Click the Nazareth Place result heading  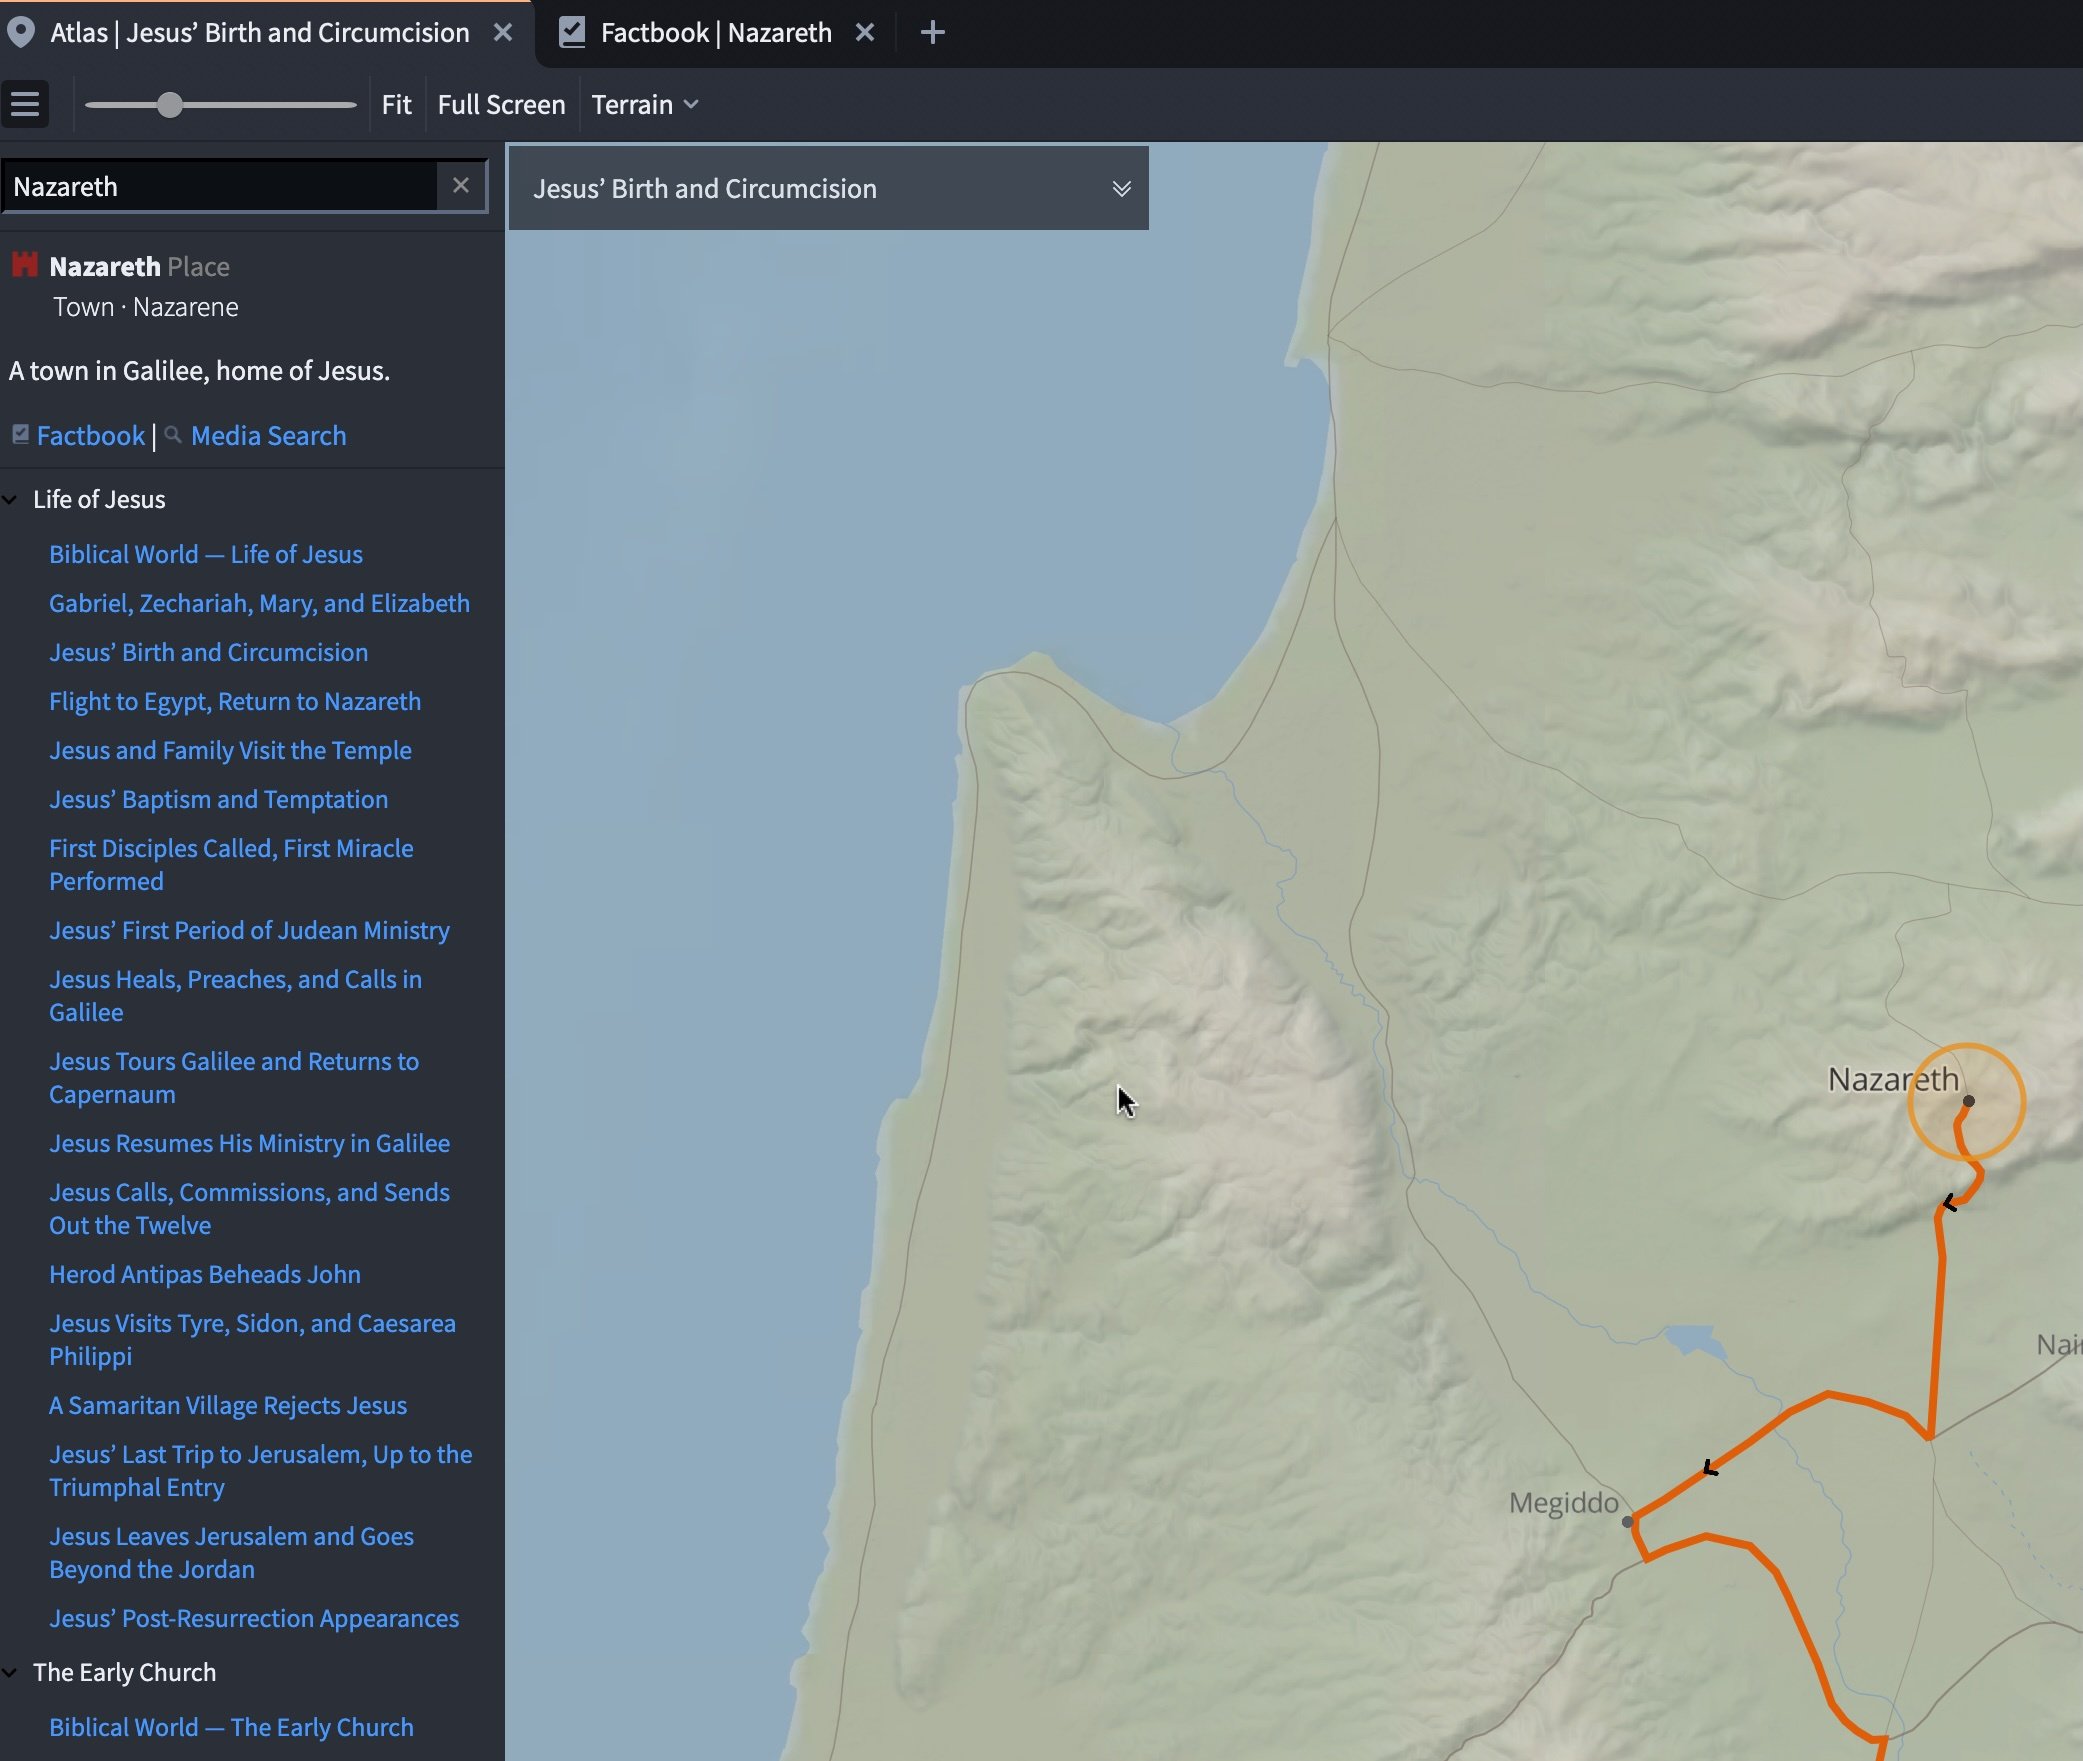point(139,266)
